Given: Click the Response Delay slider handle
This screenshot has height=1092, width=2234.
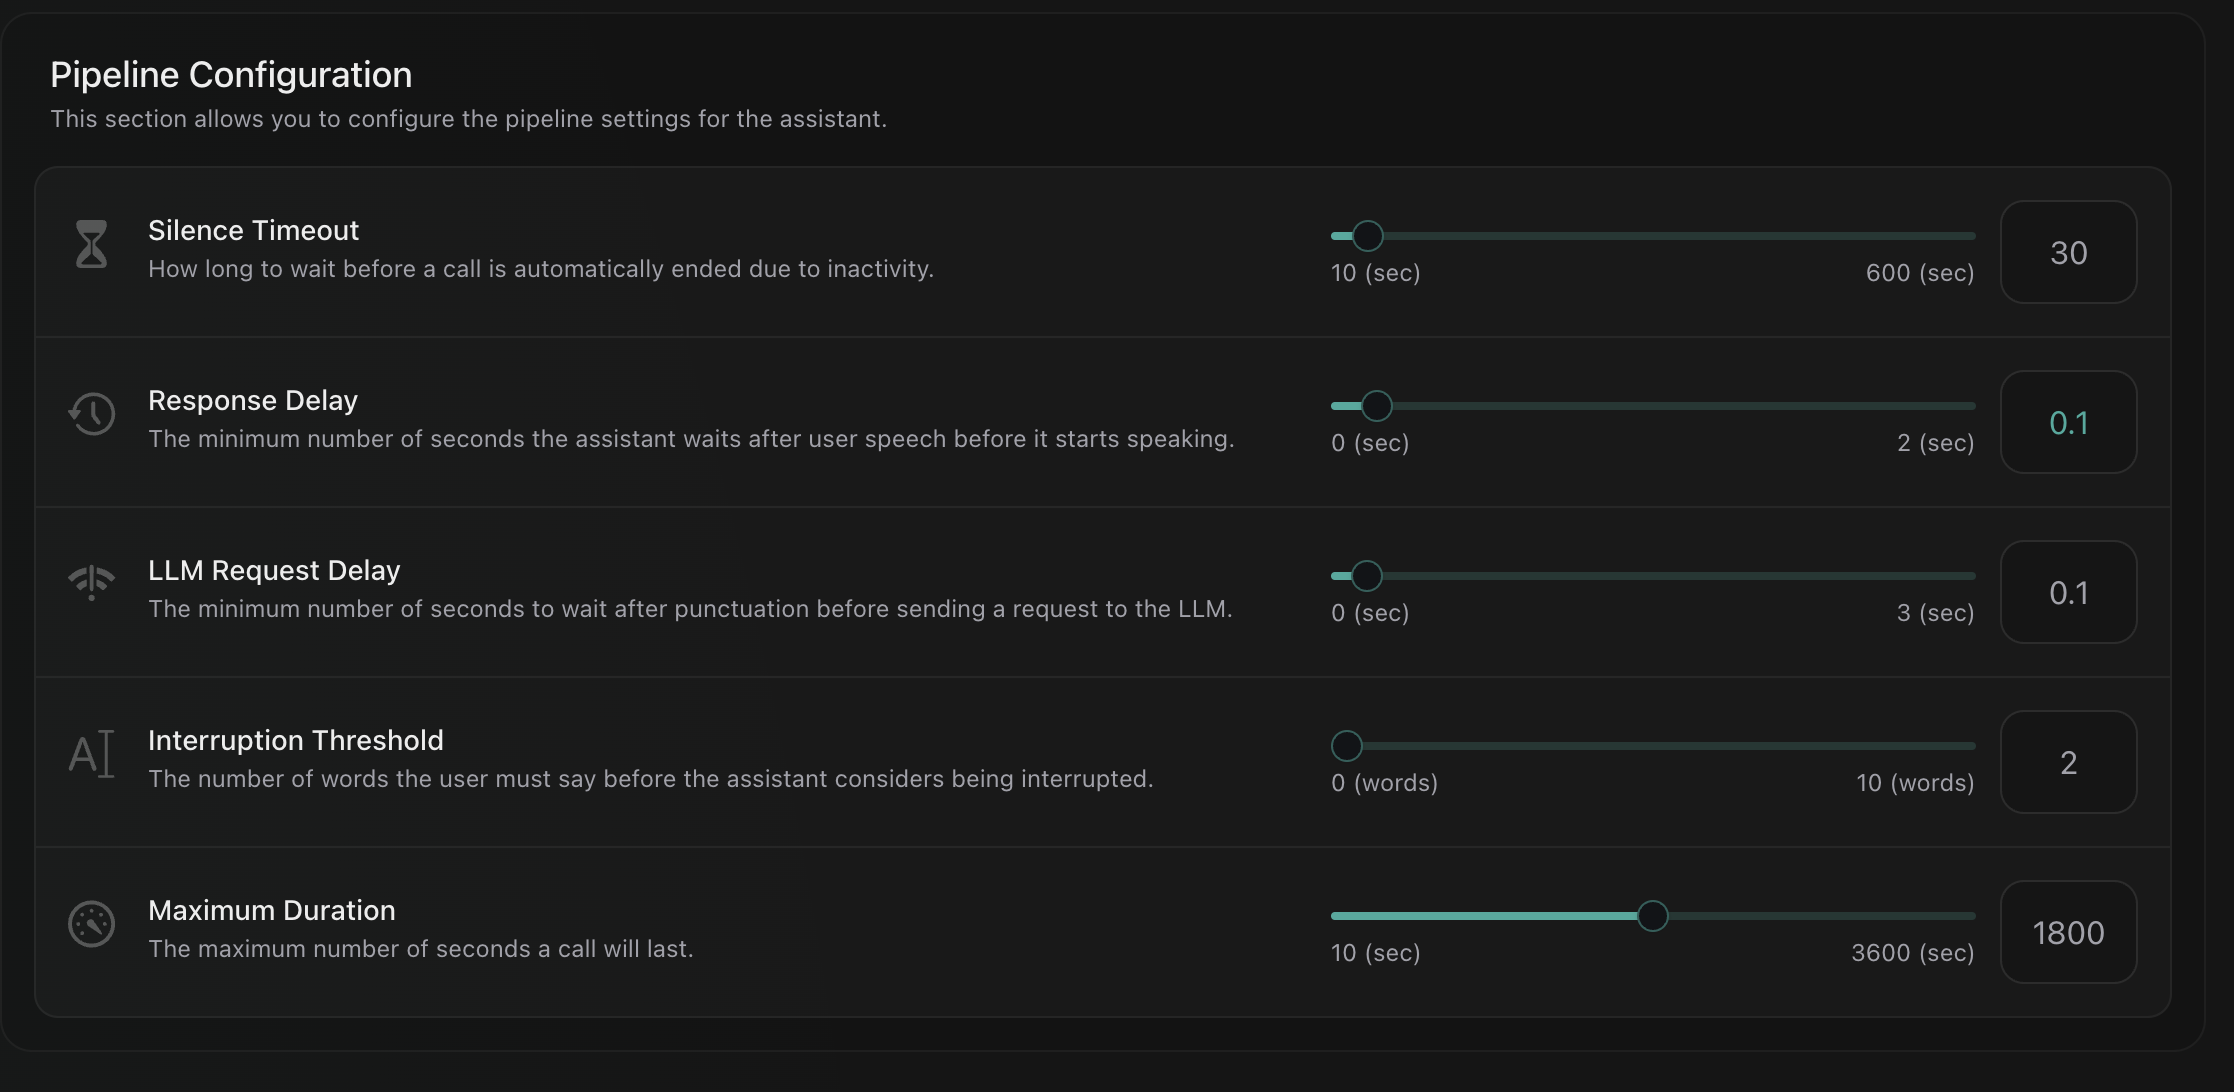Looking at the screenshot, I should coord(1376,406).
